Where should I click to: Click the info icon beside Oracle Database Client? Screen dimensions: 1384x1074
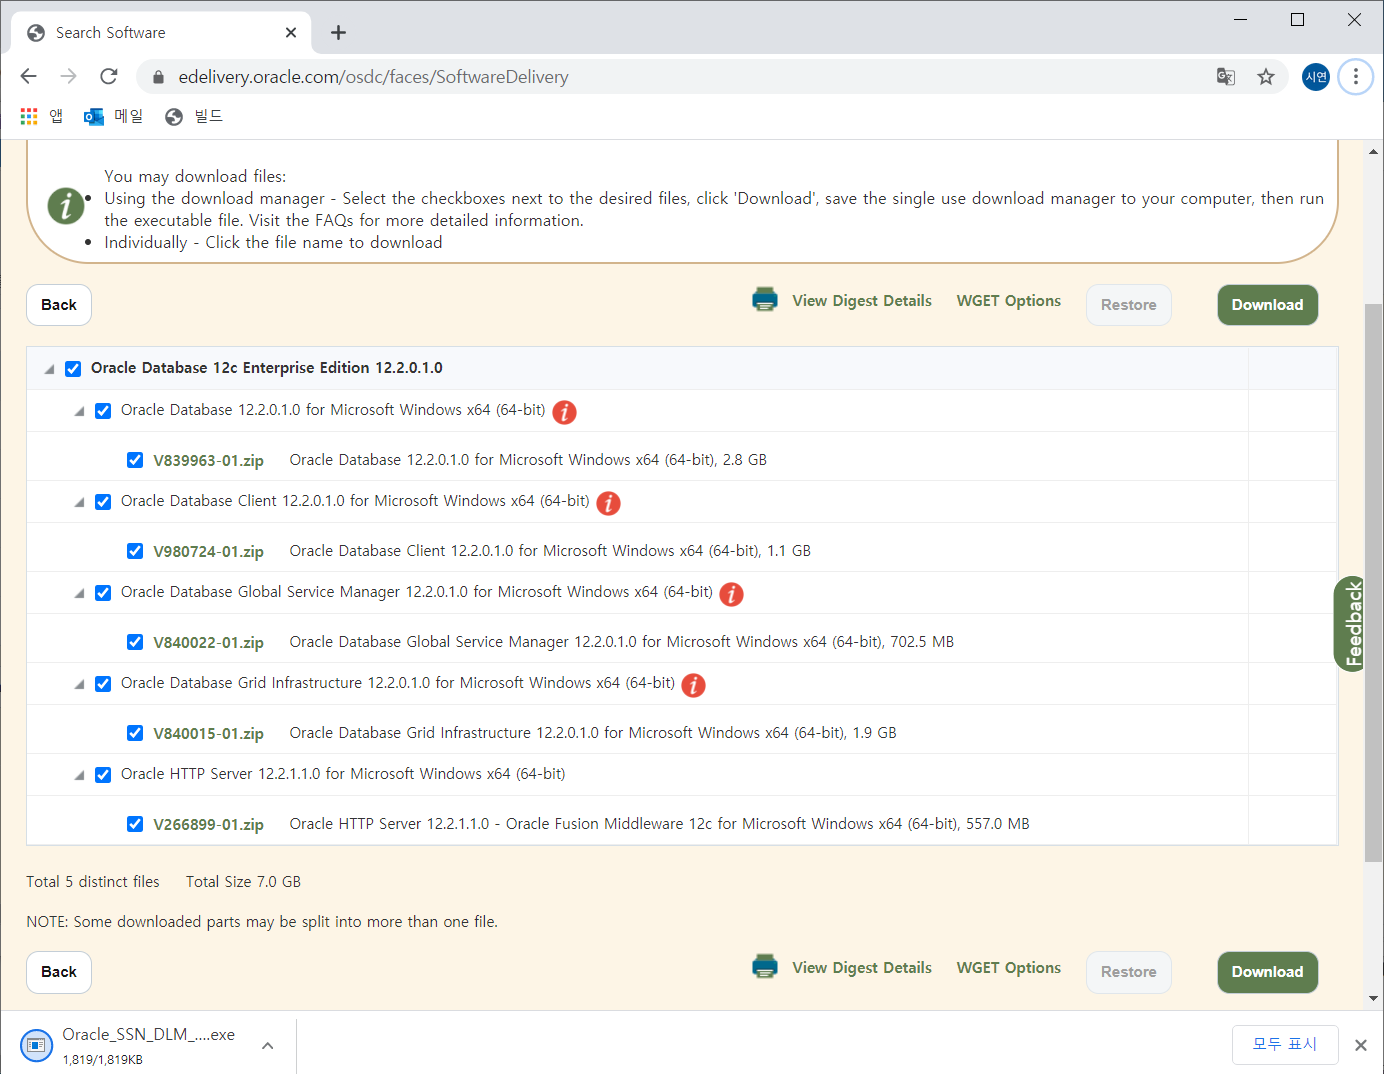click(x=609, y=503)
